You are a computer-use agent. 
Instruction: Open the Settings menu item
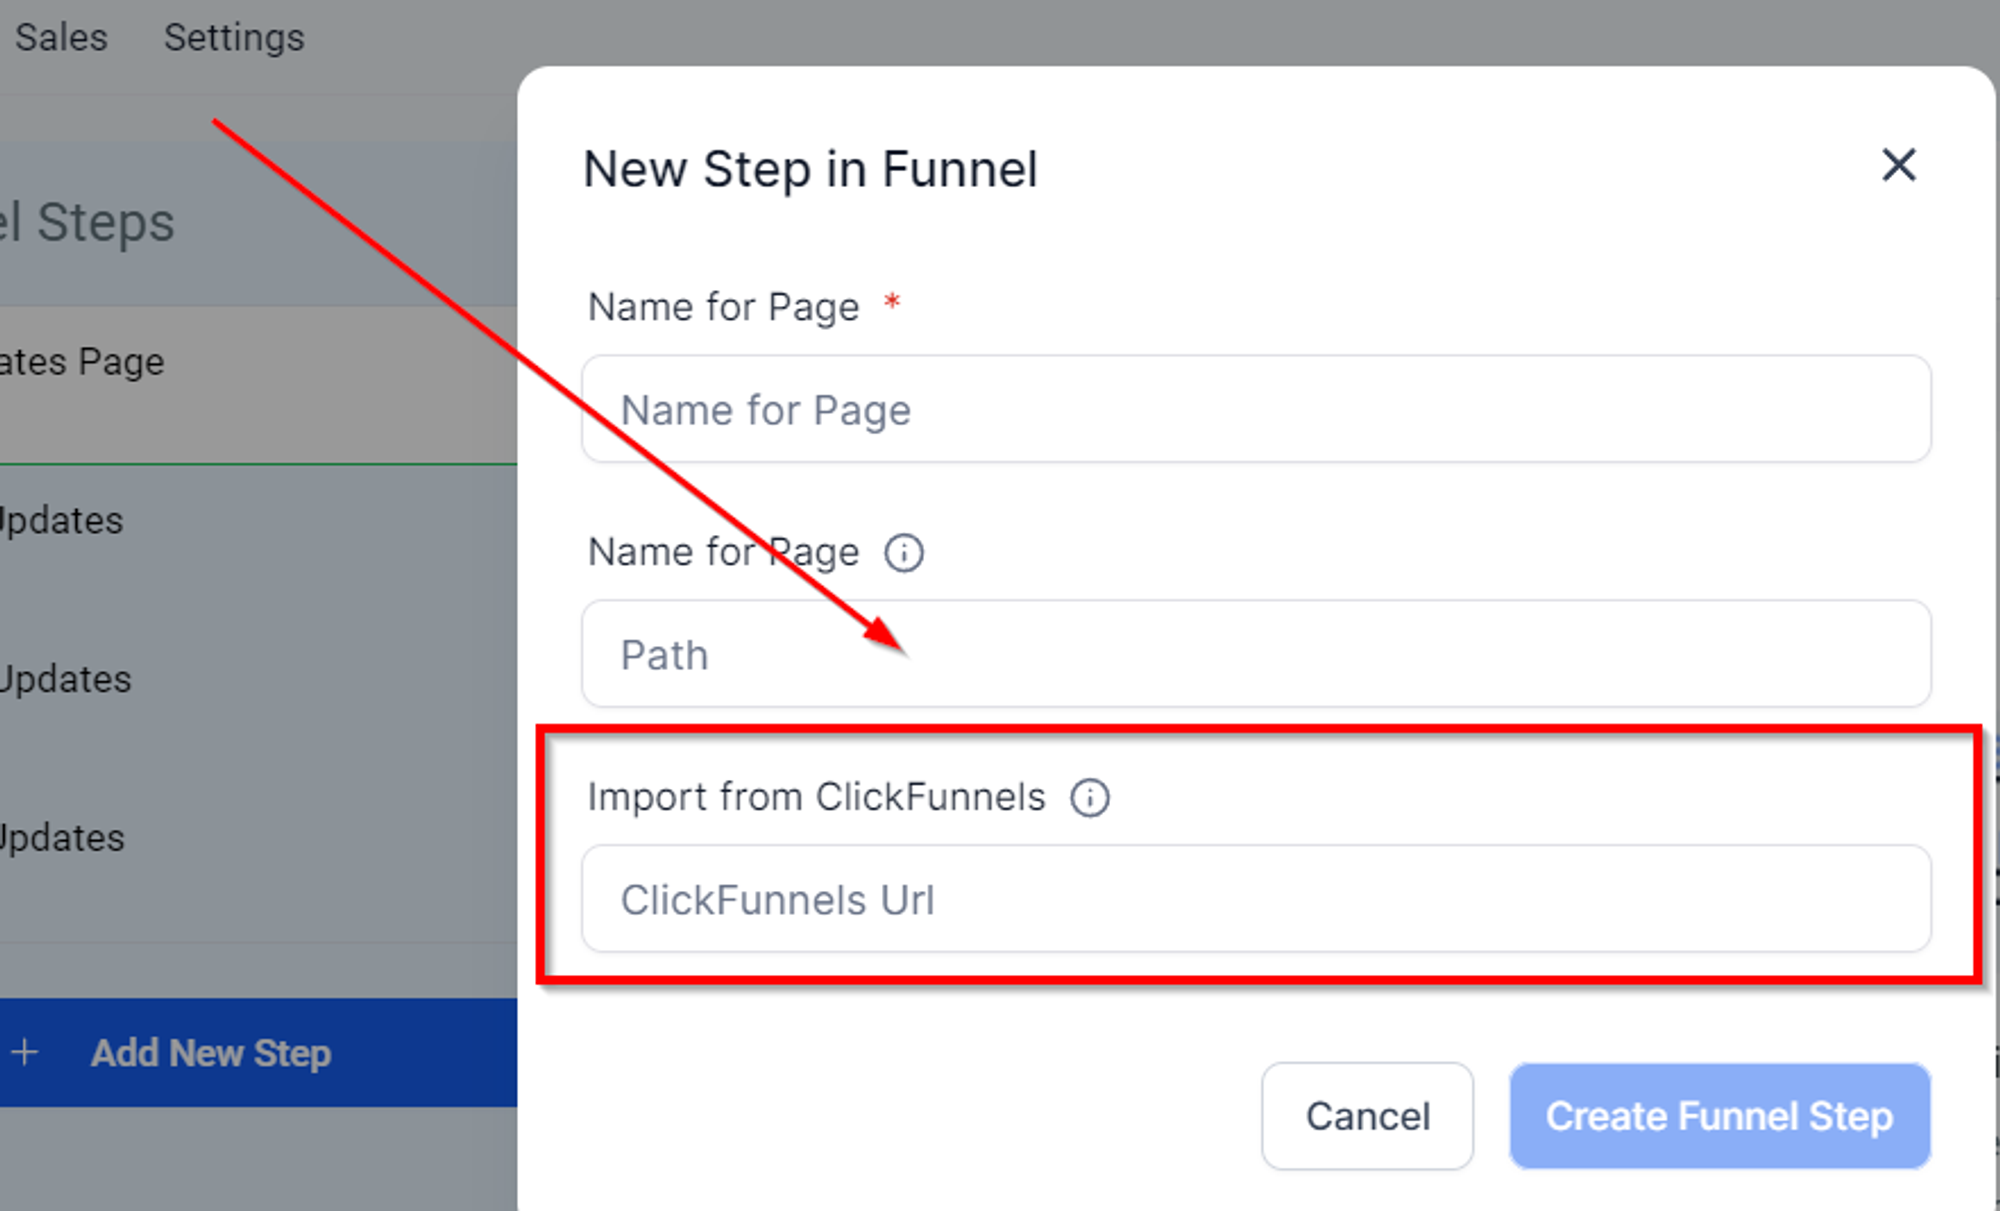(234, 38)
